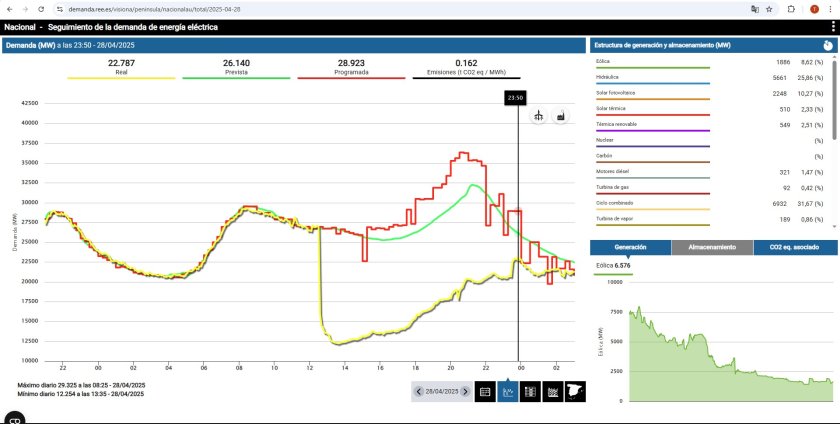Click the Real demand value 22.787

coord(121,63)
